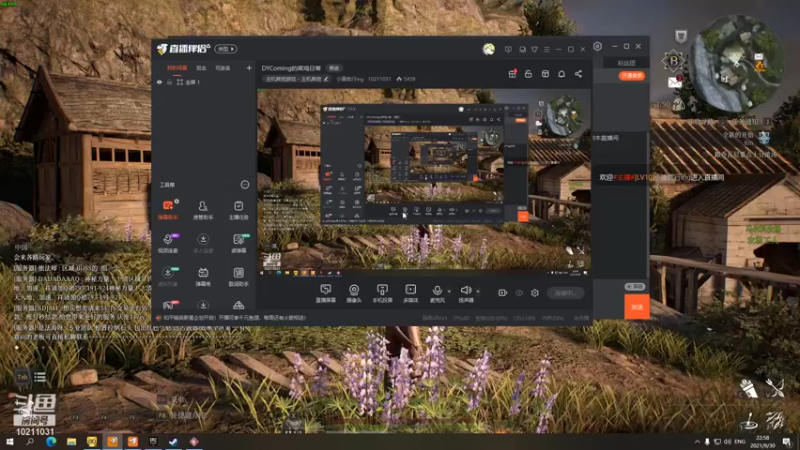Open the hexagon settings icon on outer title bar
This screenshot has width=800, height=450.
tap(597, 46)
